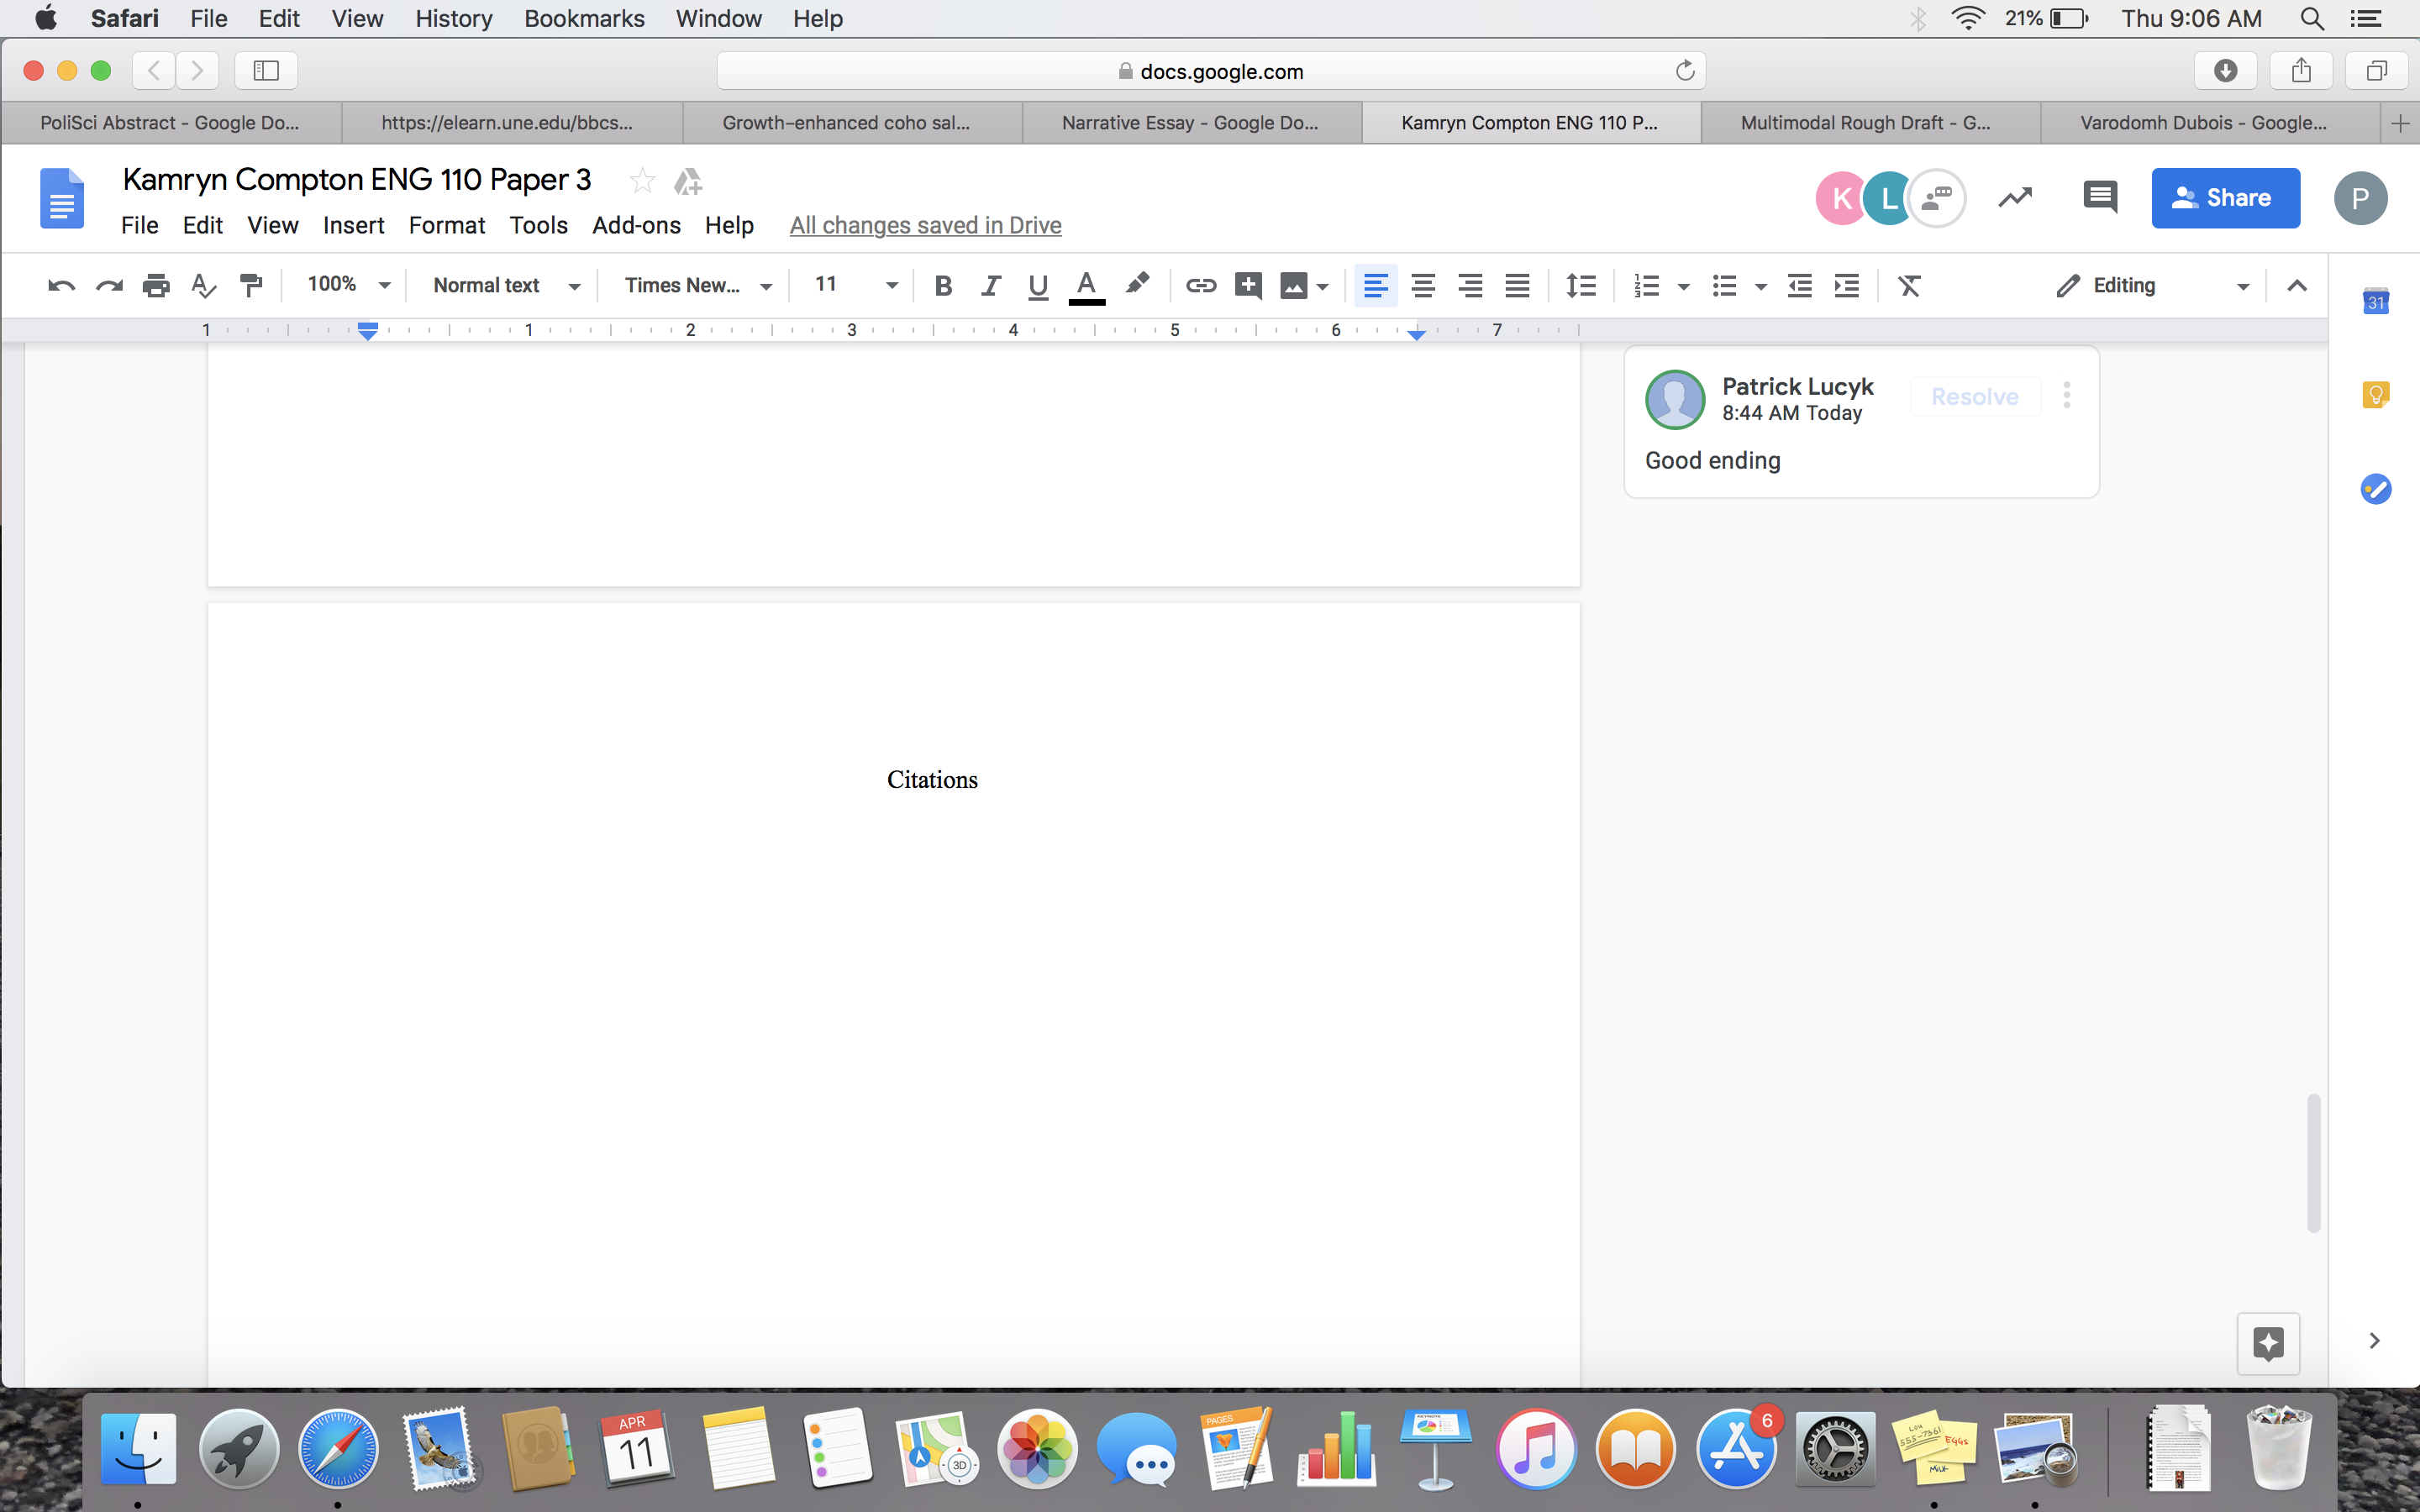
Task: Toggle italic formatting
Action: coord(990,286)
